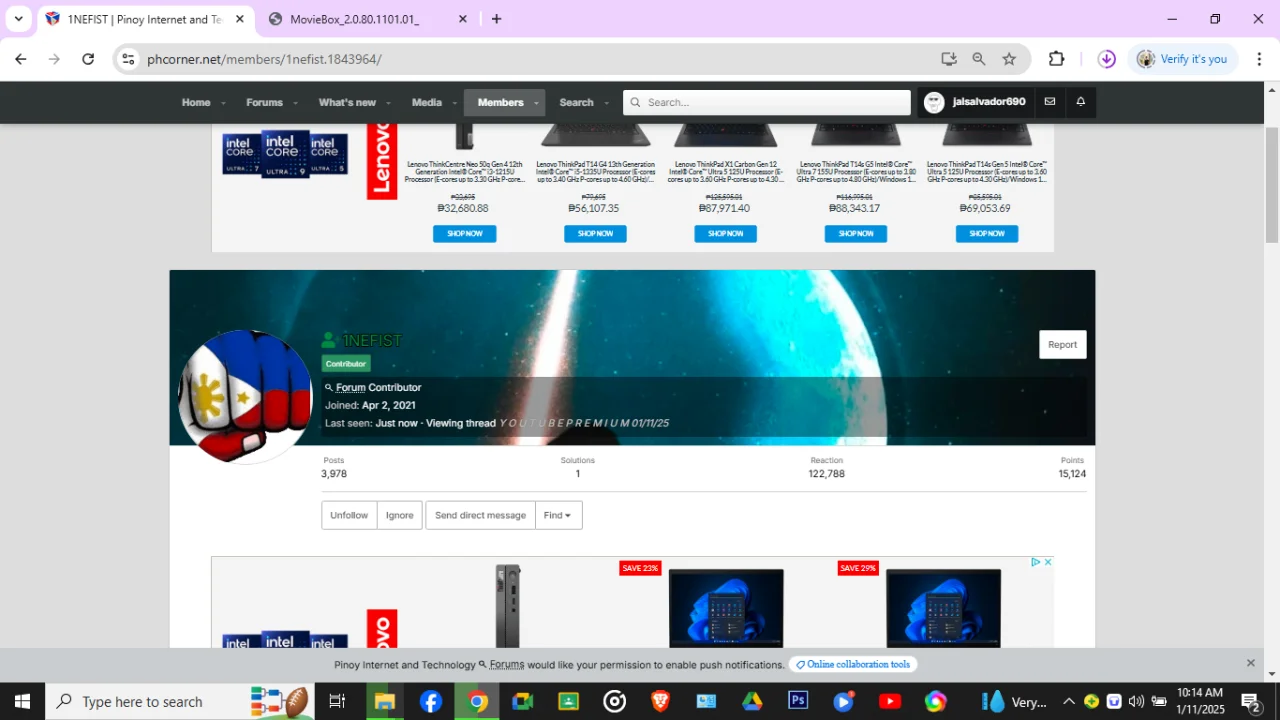This screenshot has height=720, width=1280.
Task: Close the MovieBox tab
Action: [462, 19]
